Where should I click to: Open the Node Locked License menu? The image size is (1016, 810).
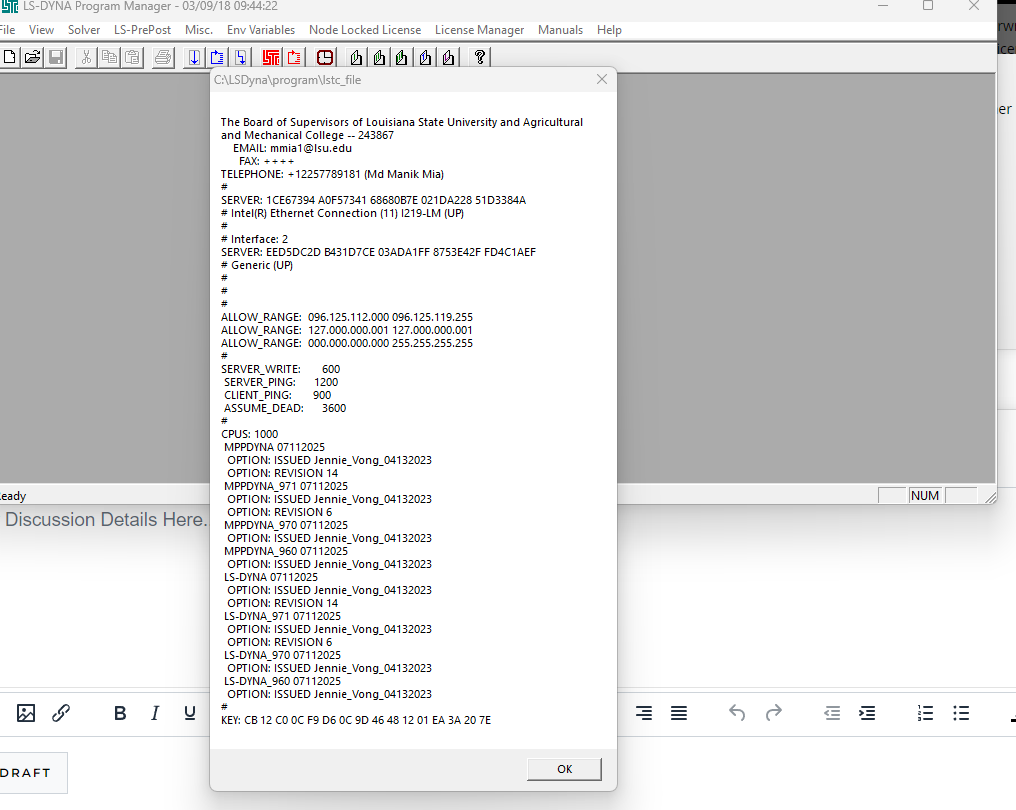pos(365,30)
